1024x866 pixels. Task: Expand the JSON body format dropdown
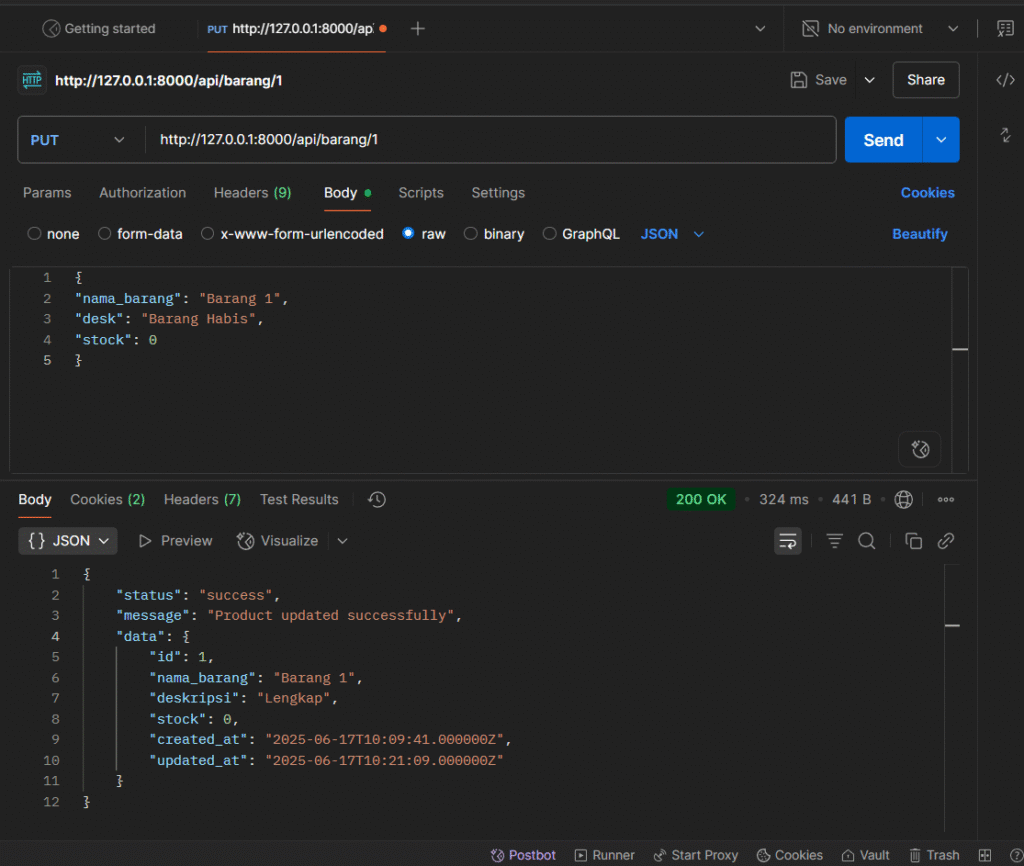click(672, 234)
